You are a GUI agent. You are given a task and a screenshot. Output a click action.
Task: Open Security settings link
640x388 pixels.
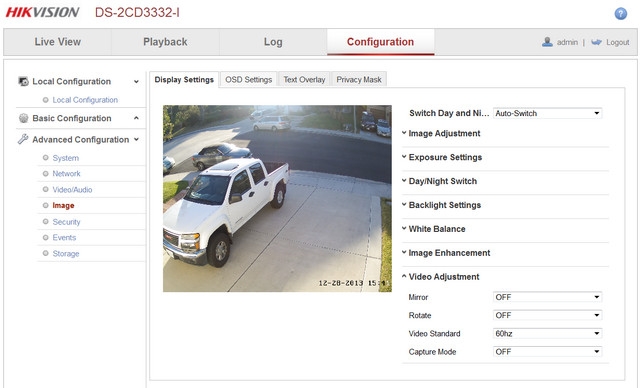coord(67,222)
